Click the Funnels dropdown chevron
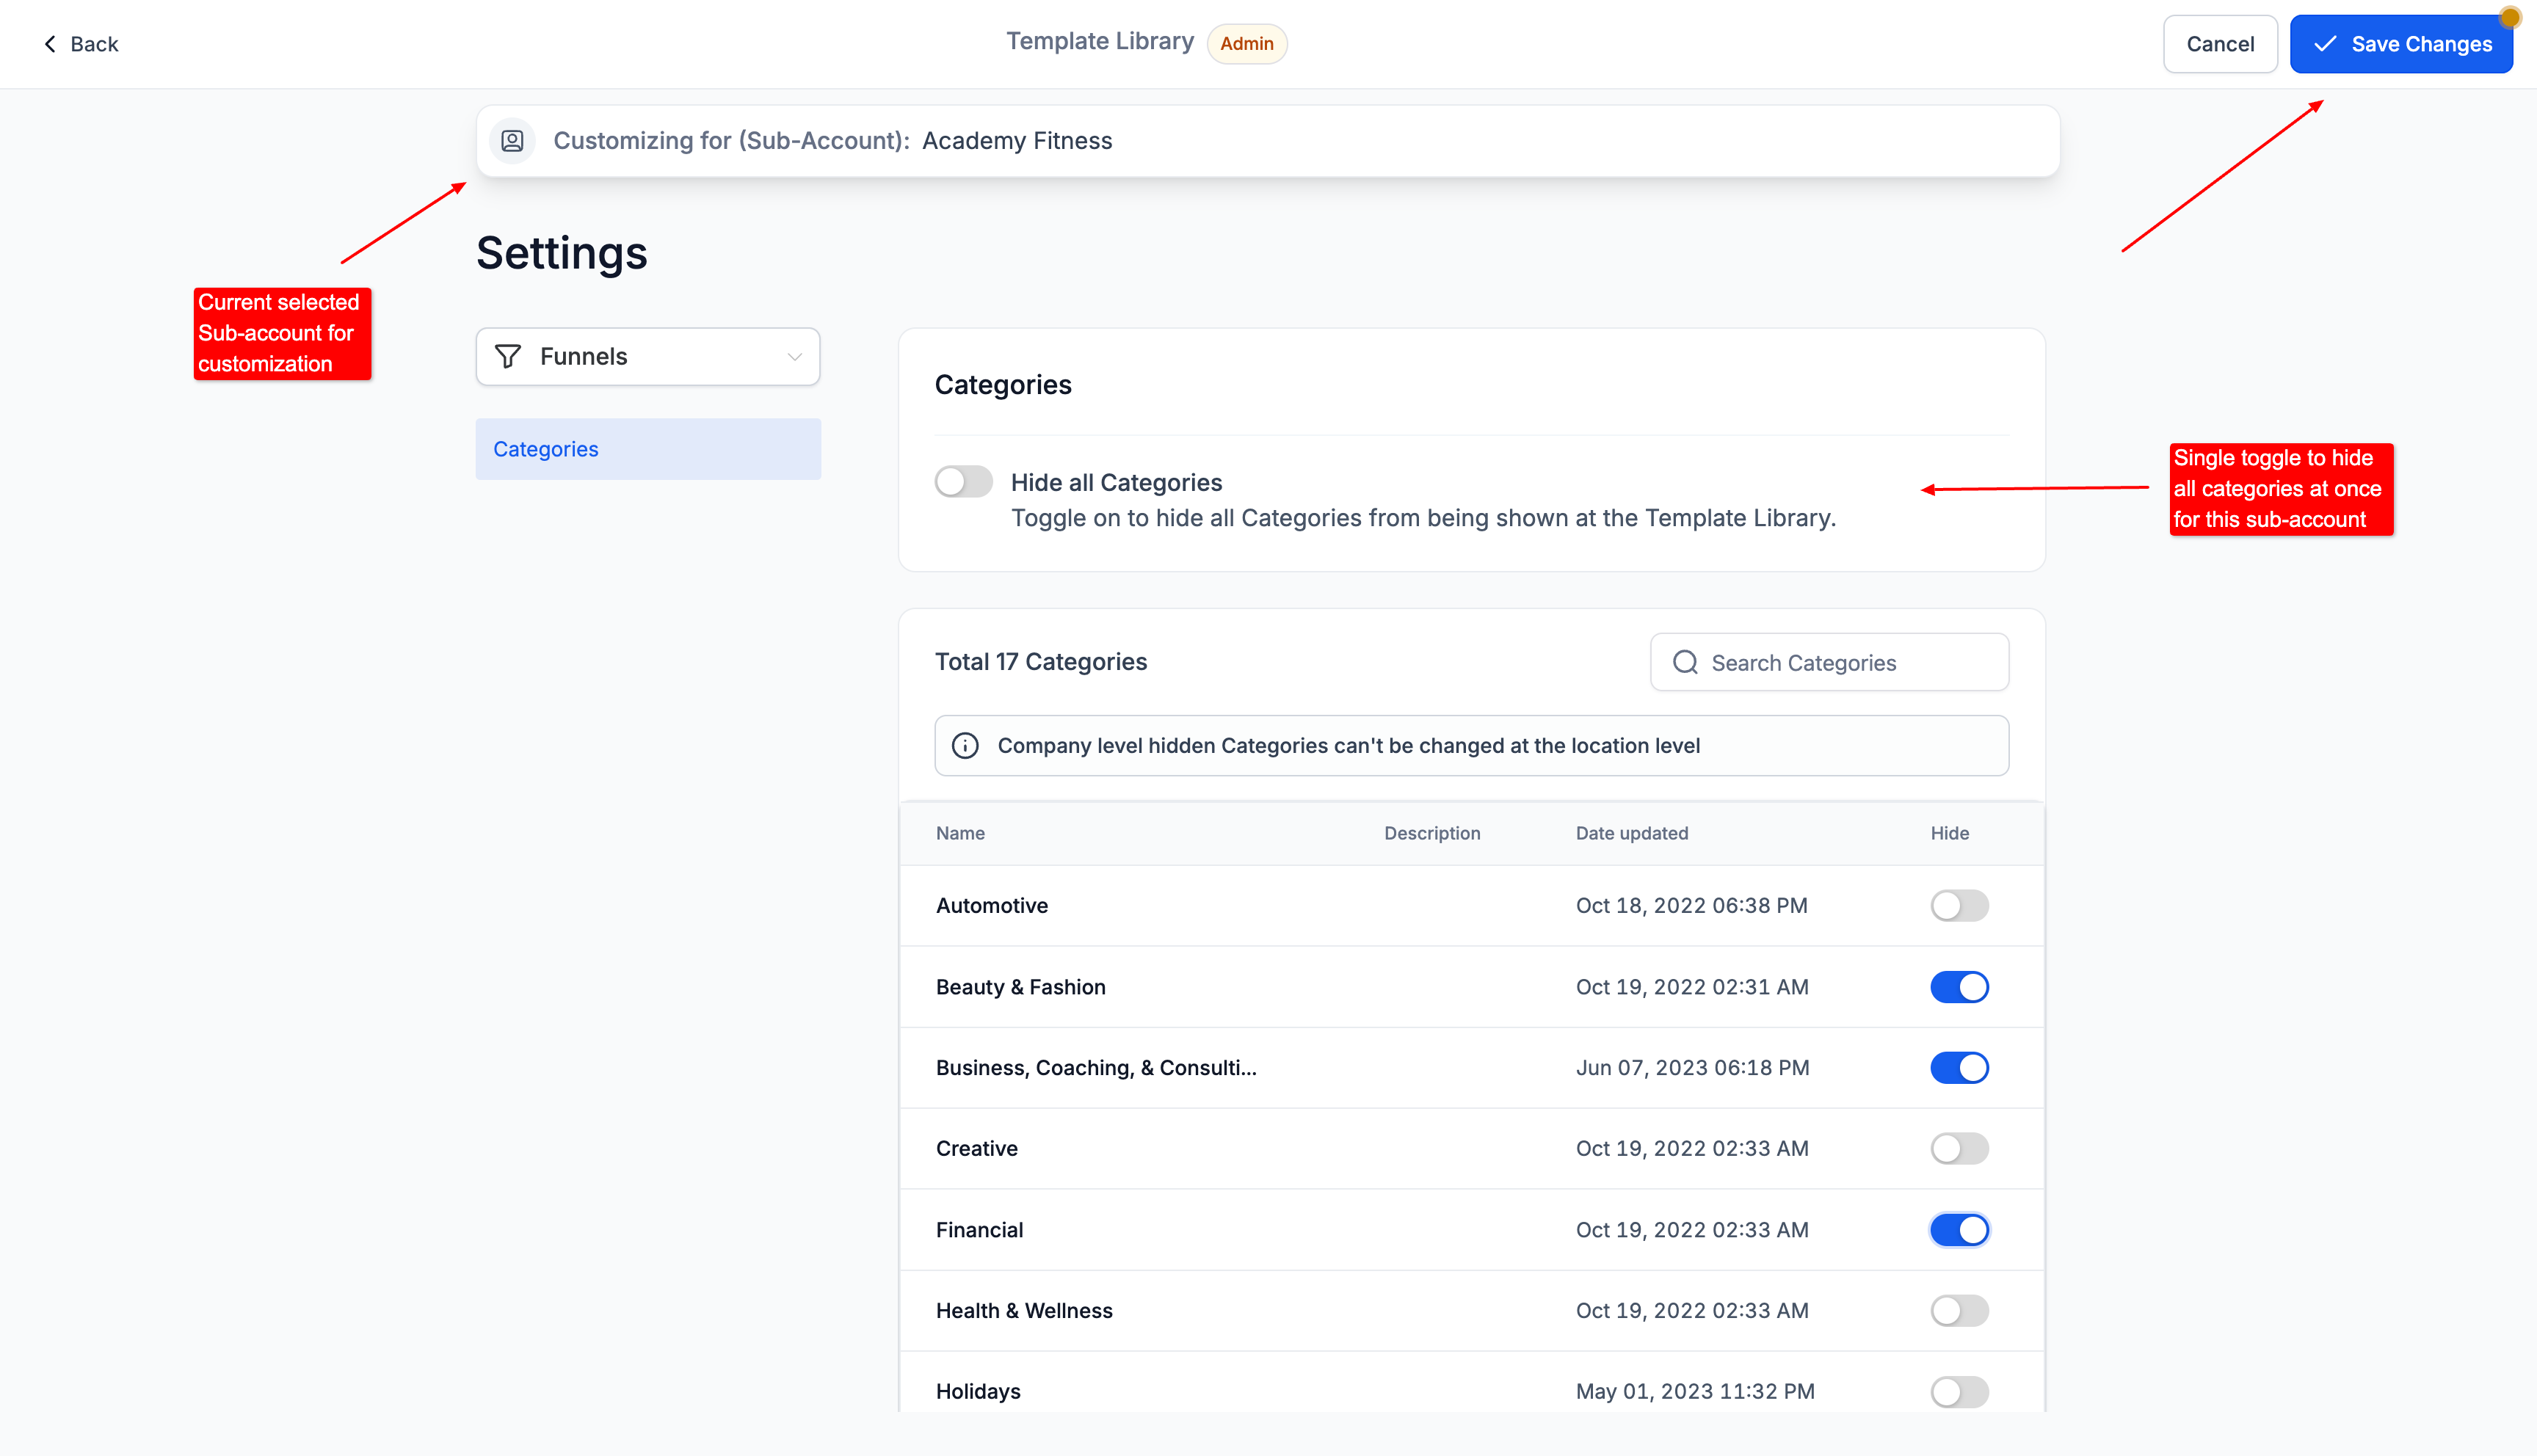The height and width of the screenshot is (1456, 2537). click(794, 357)
